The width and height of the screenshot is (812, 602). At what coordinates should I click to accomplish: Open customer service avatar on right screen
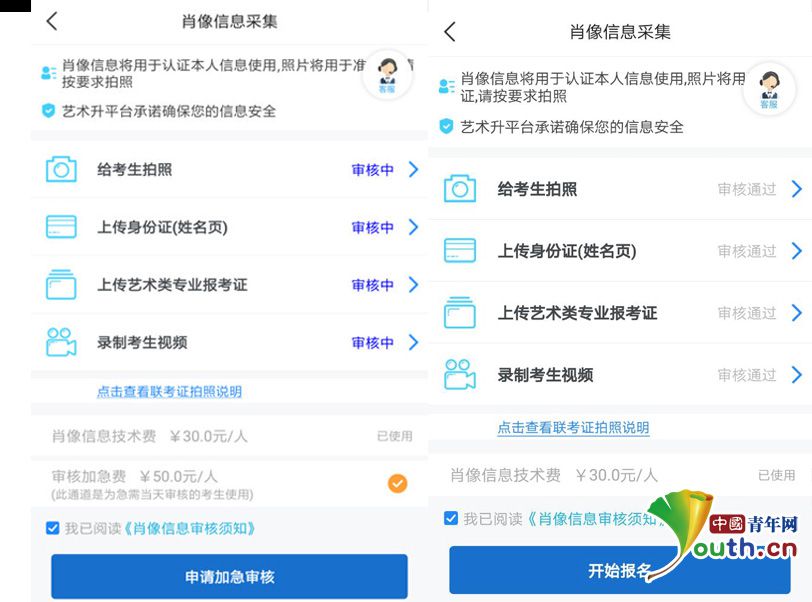pos(770,89)
